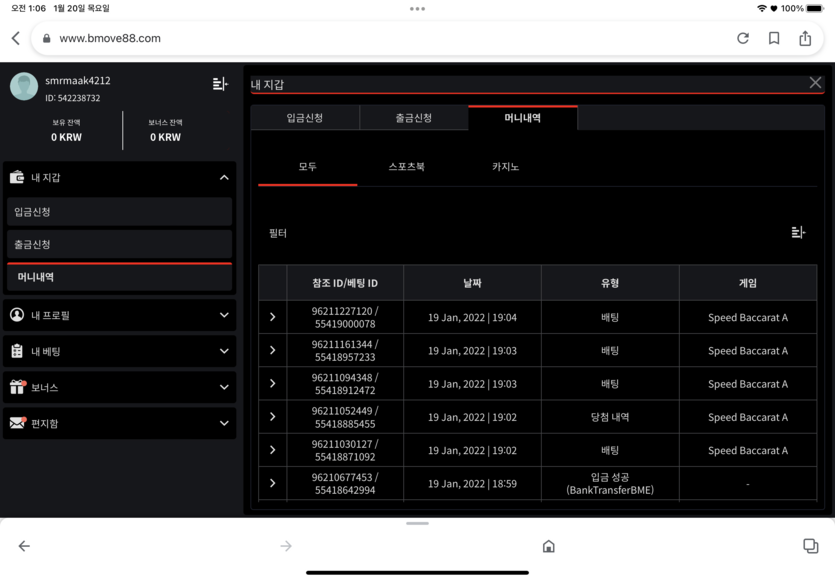This screenshot has width=835, height=580.
Task: Expand the 내 프로필 section
Action: (x=119, y=315)
